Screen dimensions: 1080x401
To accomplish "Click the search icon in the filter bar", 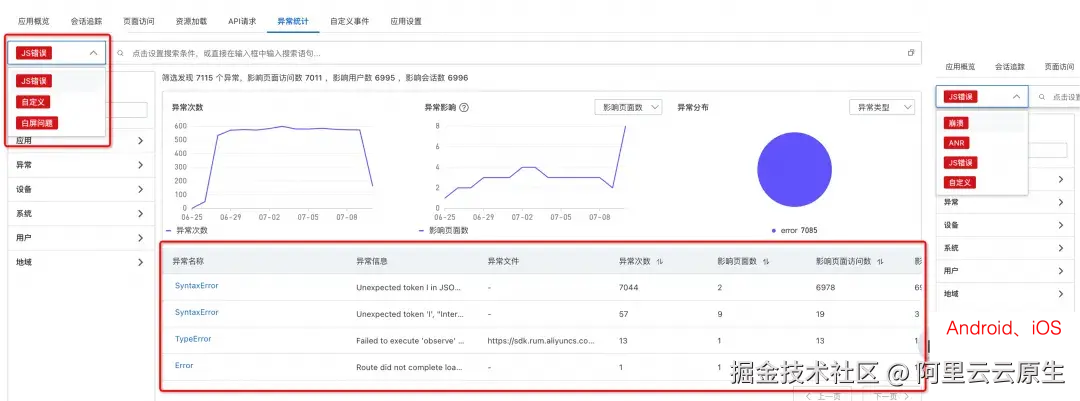I will (121, 53).
